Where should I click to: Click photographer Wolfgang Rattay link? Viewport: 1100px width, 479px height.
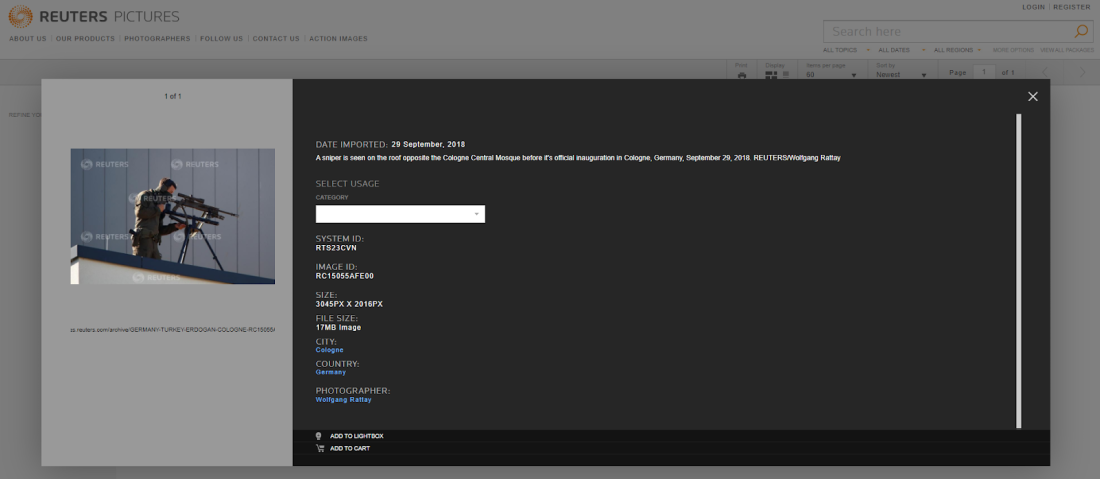pyautogui.click(x=344, y=400)
